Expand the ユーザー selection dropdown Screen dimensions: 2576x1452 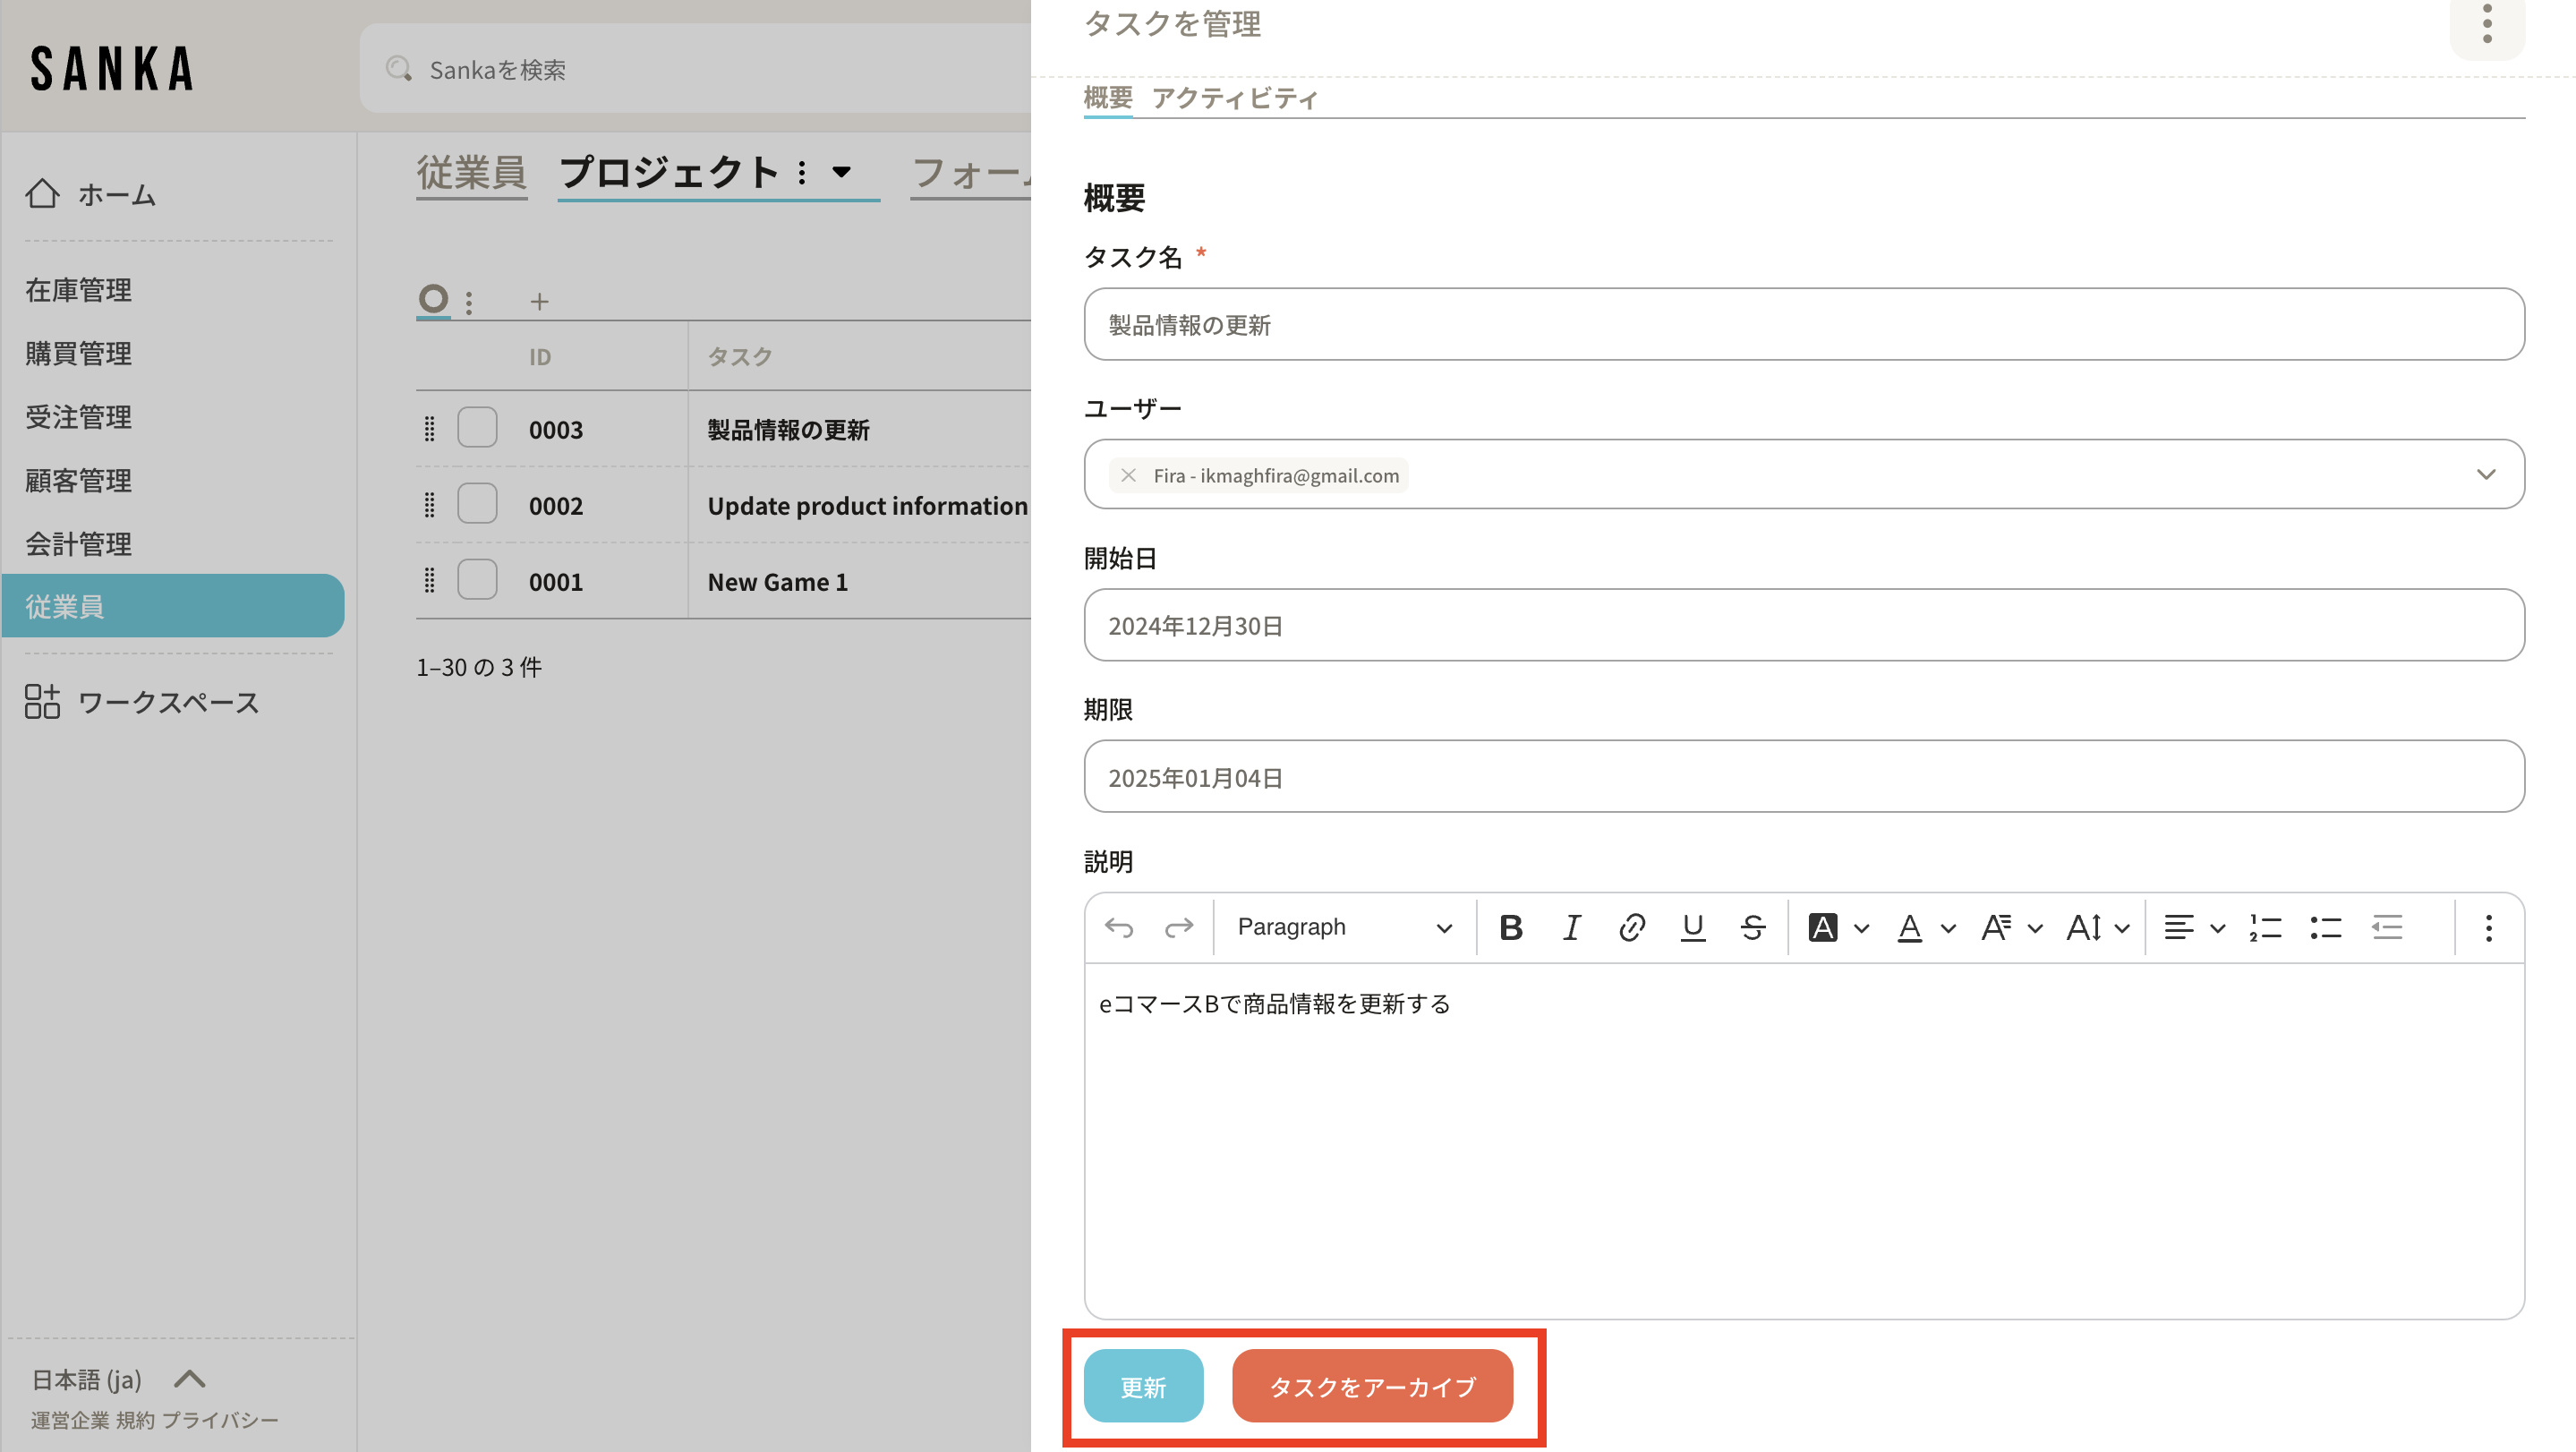coord(2486,475)
